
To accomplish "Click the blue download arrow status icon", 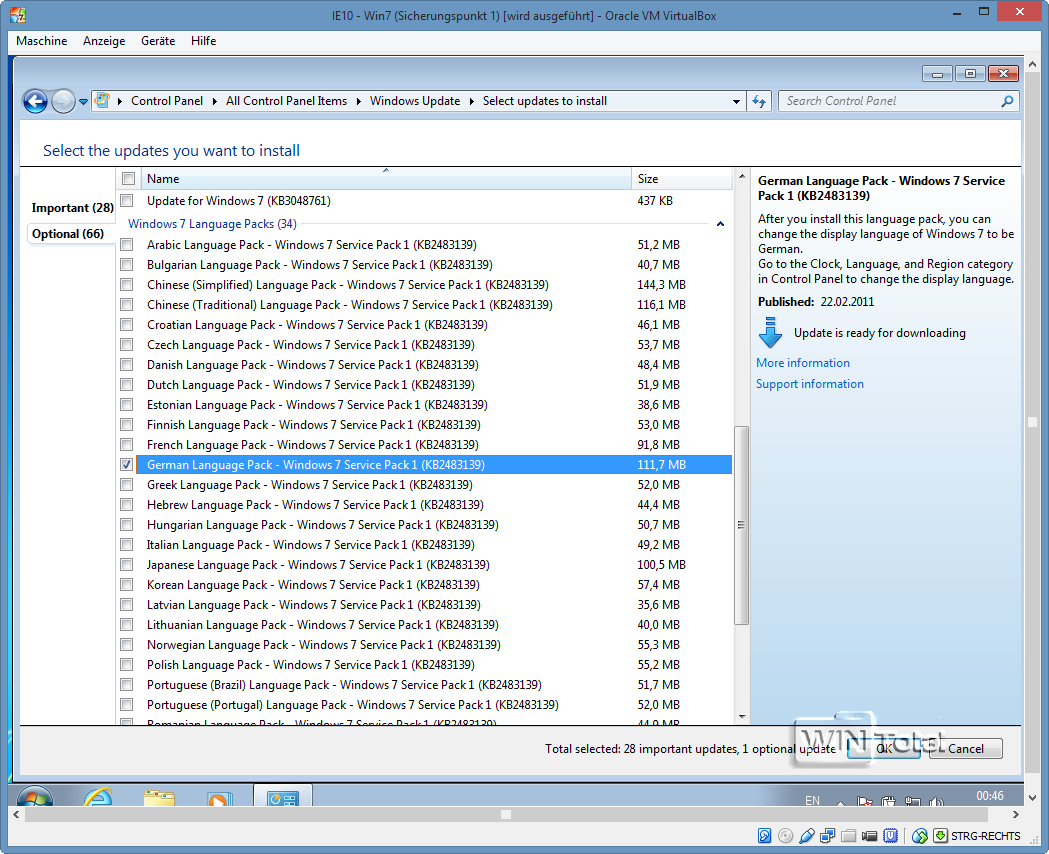I will pos(771,332).
